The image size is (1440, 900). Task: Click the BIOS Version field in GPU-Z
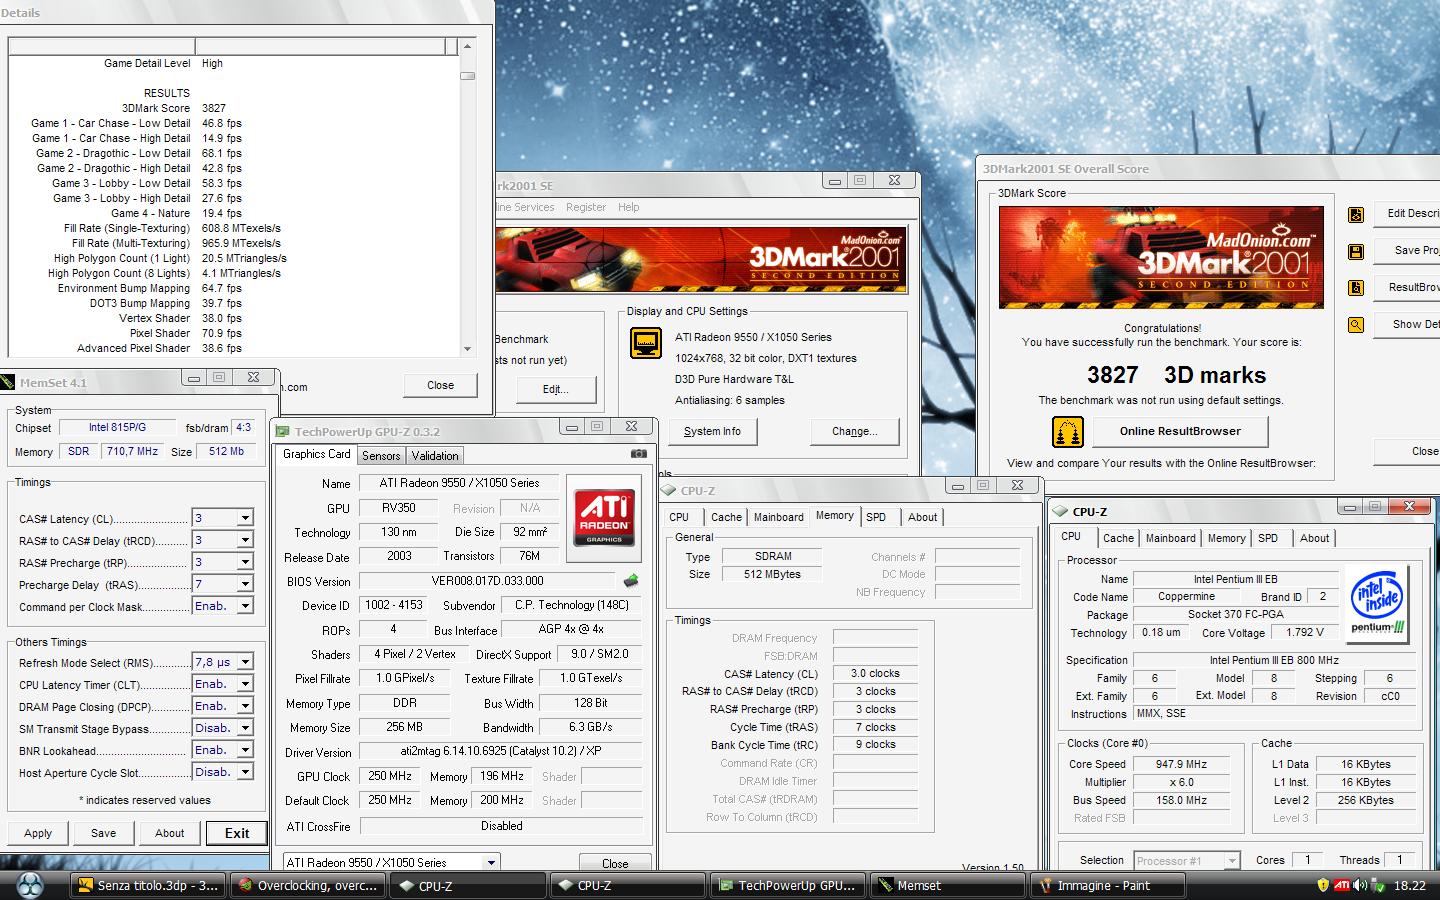(487, 581)
